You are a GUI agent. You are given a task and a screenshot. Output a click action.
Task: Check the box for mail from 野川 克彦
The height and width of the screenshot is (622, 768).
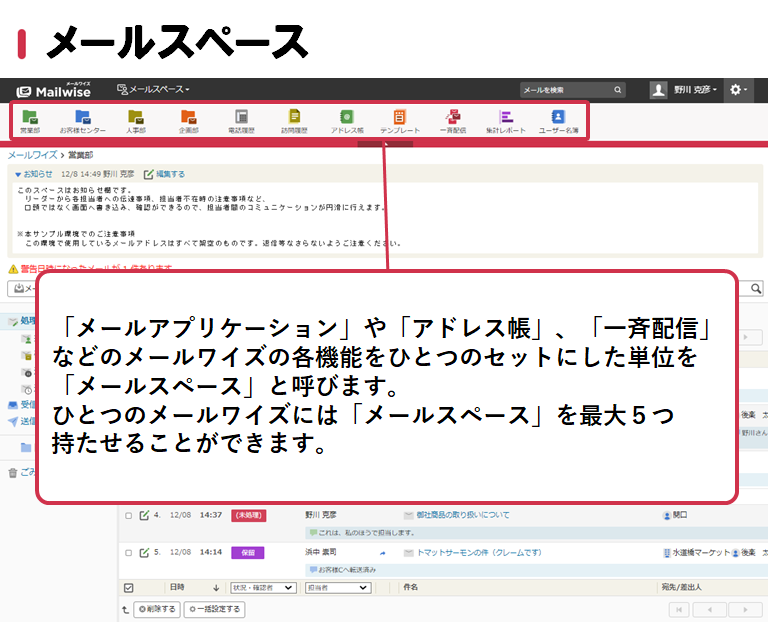click(x=127, y=515)
